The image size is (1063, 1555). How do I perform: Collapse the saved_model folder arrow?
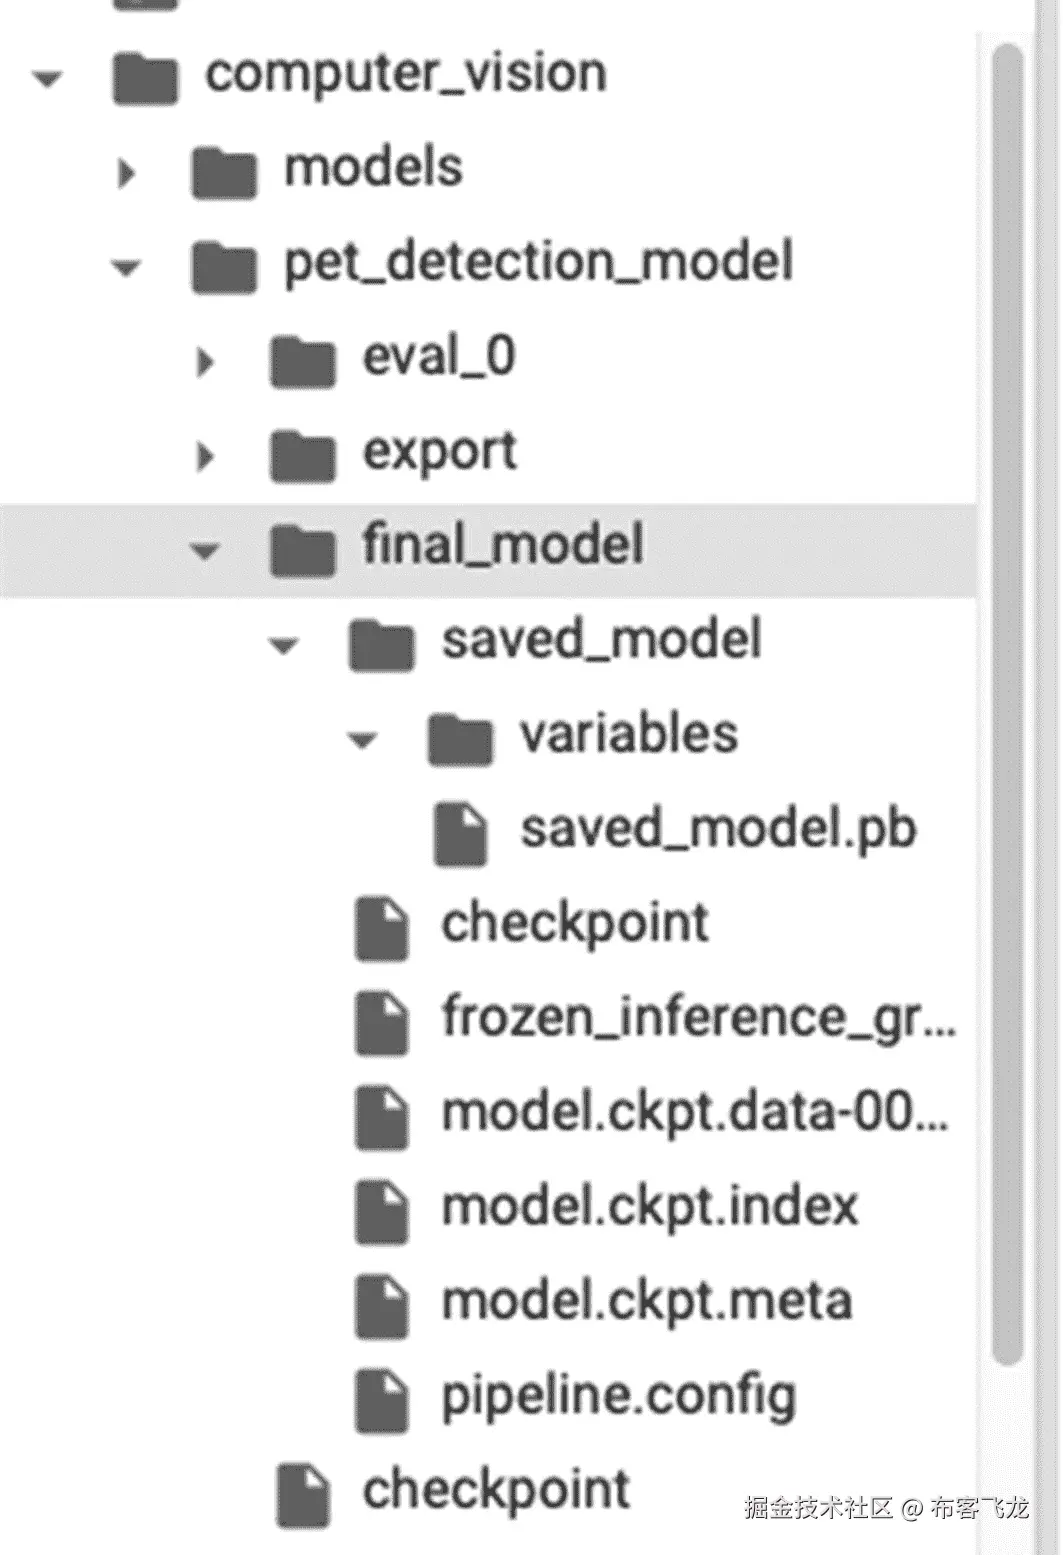[x=284, y=646]
